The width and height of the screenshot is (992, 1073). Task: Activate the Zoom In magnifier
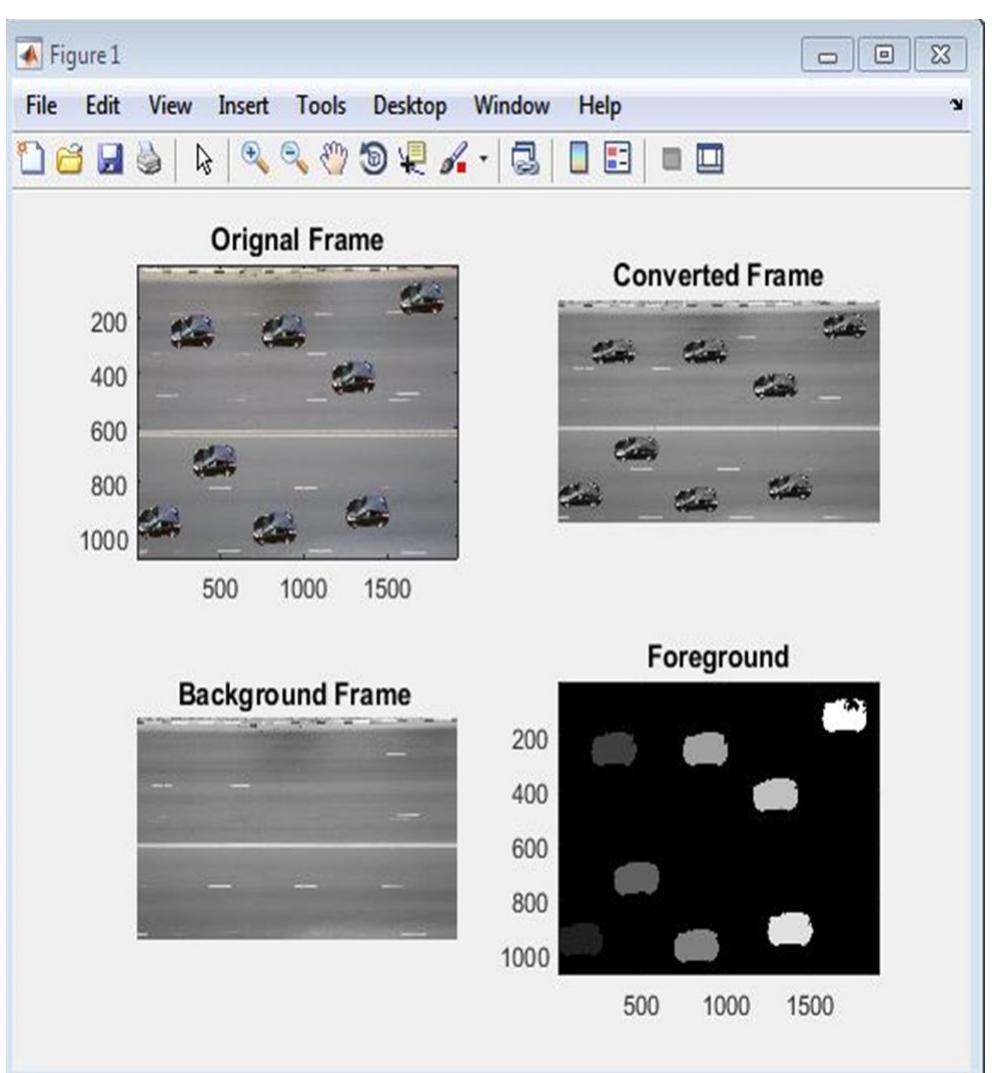[x=254, y=158]
